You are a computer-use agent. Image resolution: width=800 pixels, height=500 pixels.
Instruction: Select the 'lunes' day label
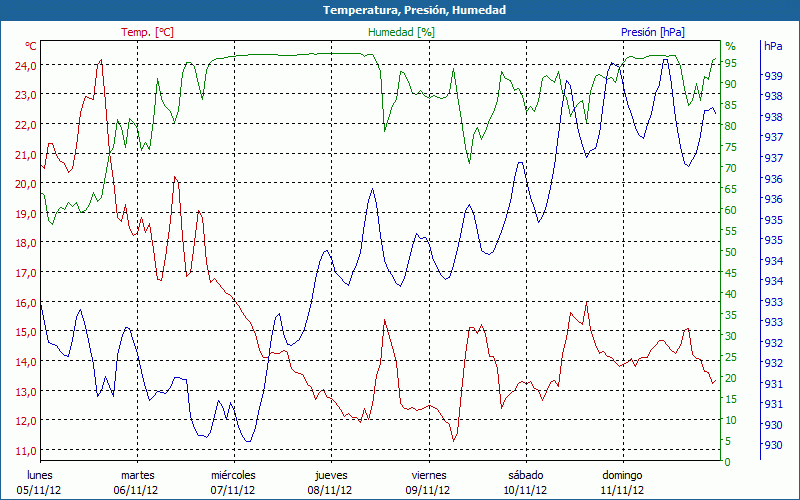tap(39, 475)
